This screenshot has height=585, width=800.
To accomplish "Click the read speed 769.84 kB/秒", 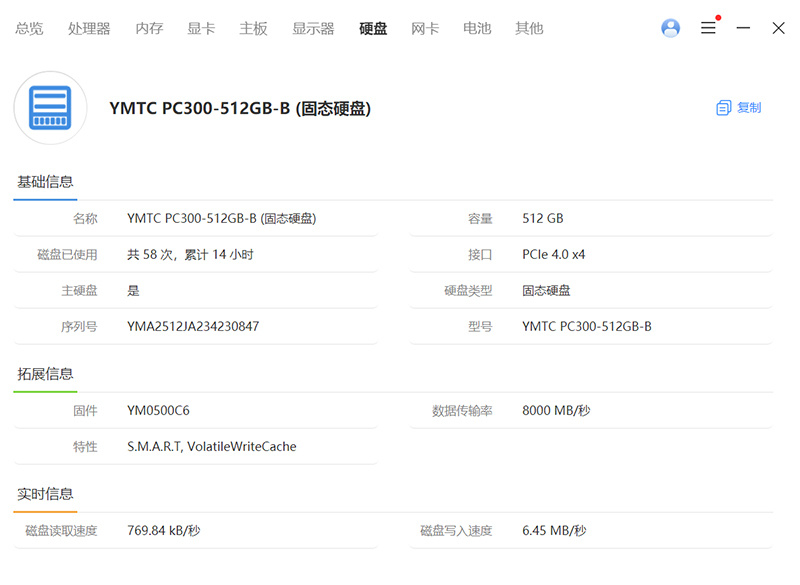I will [164, 531].
